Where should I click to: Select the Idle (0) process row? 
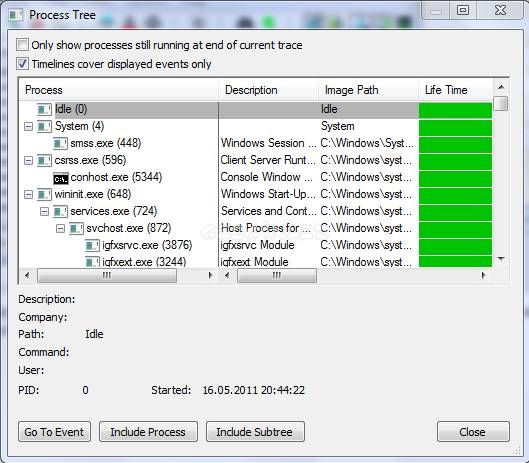[71, 109]
